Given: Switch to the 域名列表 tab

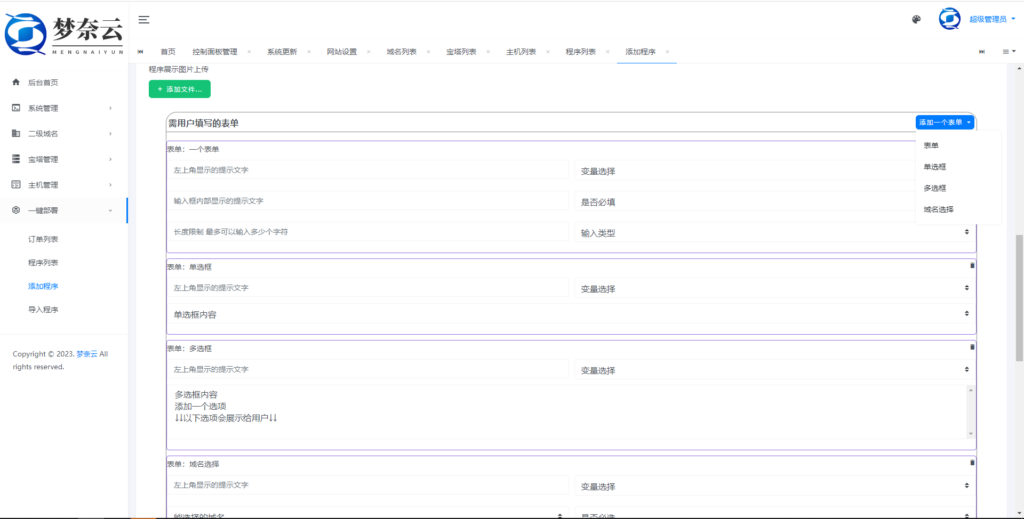Looking at the screenshot, I should pyautogui.click(x=402, y=51).
